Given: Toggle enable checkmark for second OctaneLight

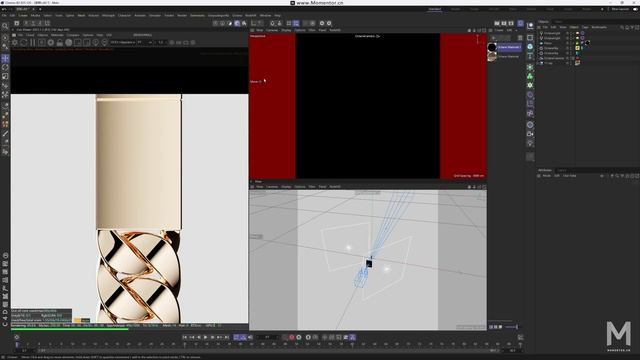Looking at the screenshot, I should click(x=572, y=38).
